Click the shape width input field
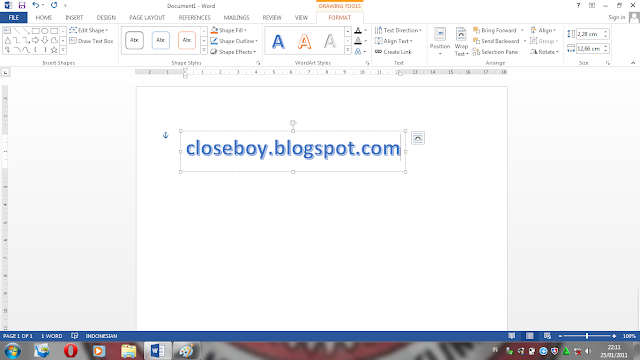The height and width of the screenshot is (360, 640). click(x=589, y=49)
